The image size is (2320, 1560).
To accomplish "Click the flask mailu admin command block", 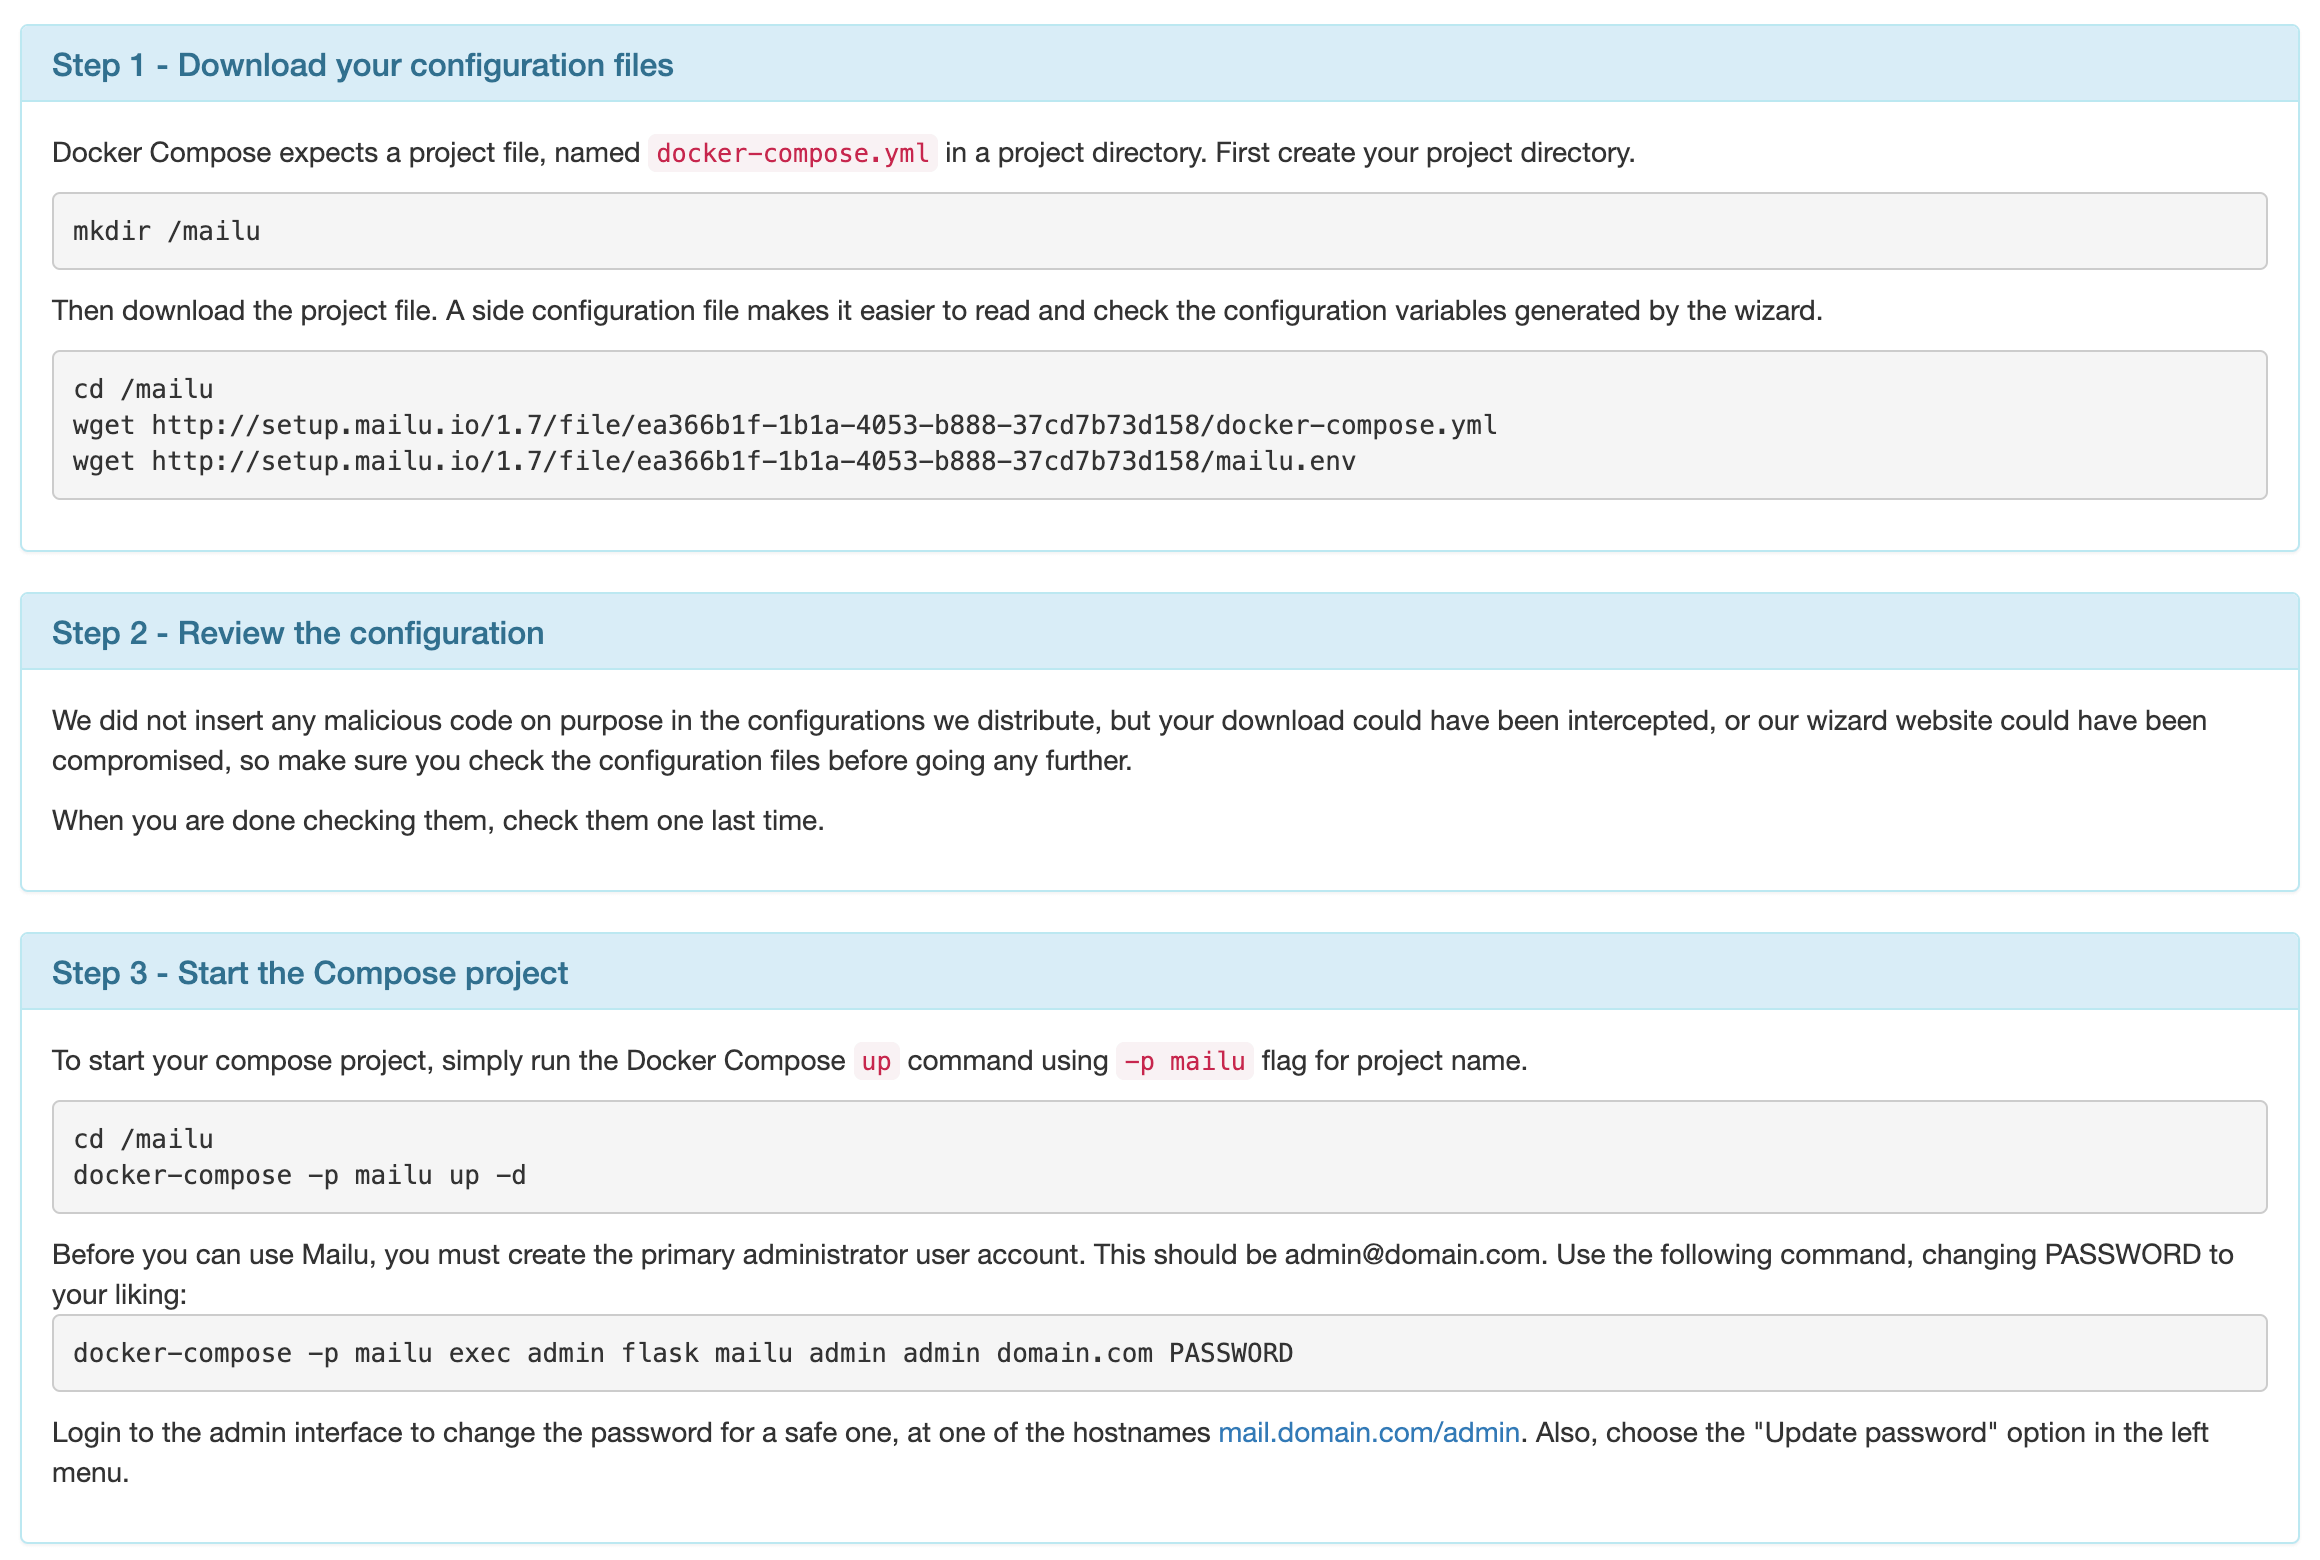I will pos(1159,1353).
